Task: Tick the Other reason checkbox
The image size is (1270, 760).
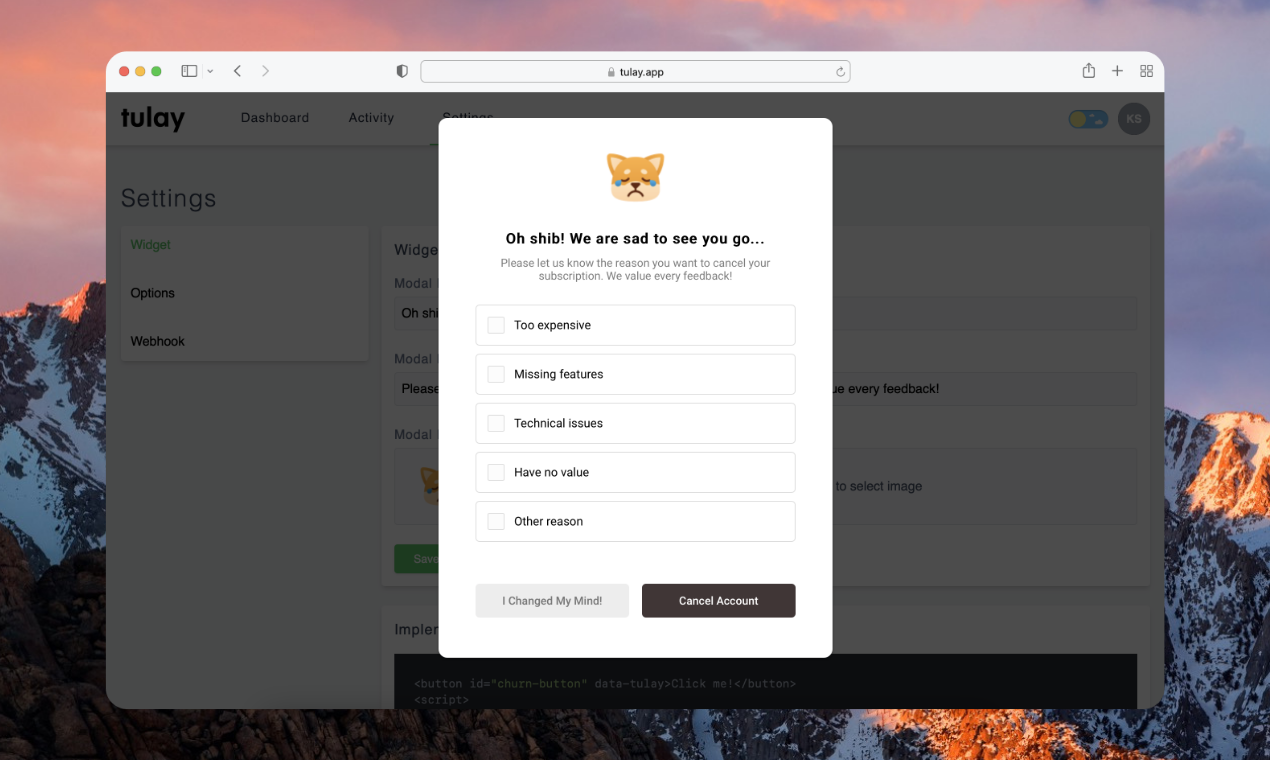Action: [496, 521]
